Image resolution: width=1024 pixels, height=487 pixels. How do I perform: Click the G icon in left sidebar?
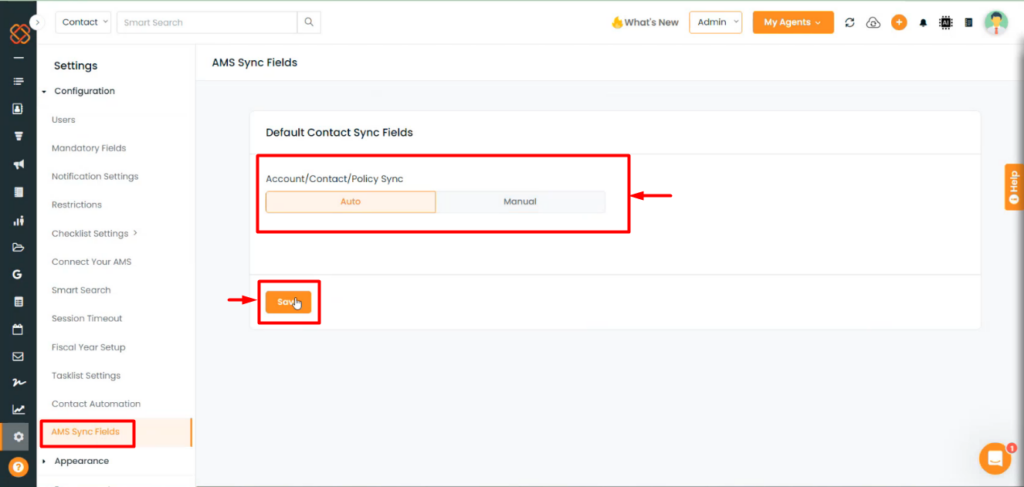[x=18, y=274]
